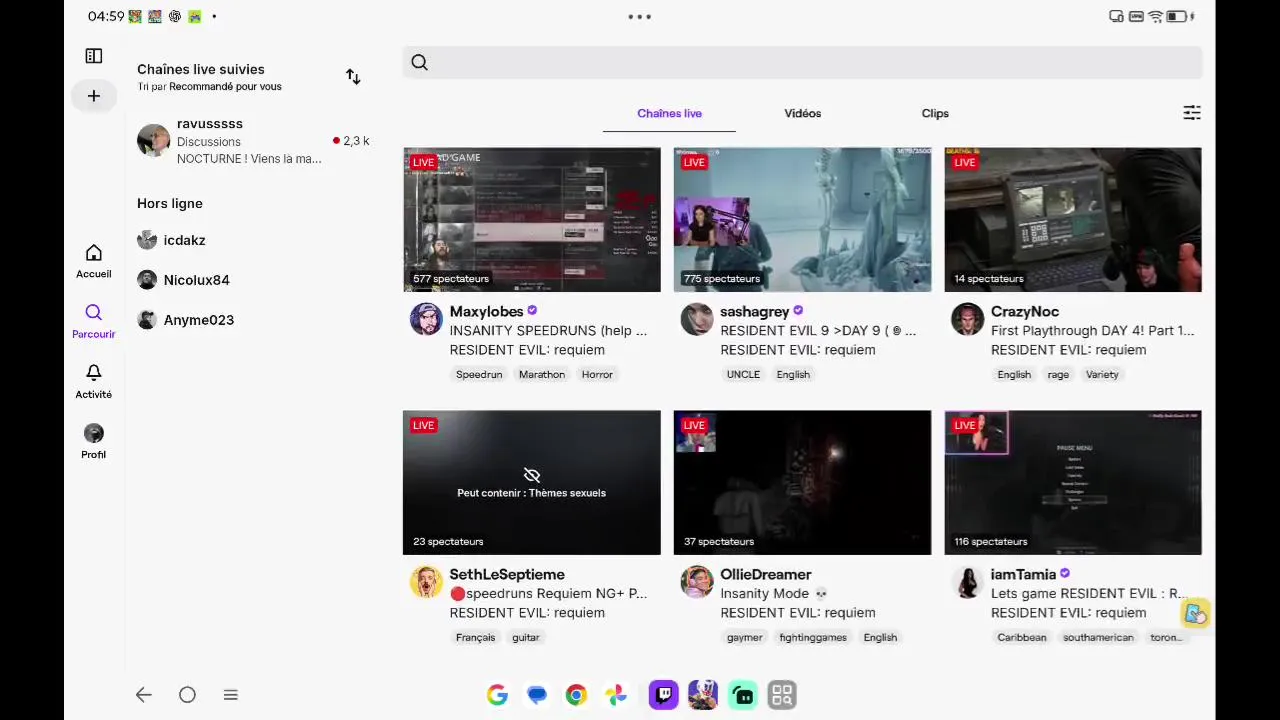Watch iamTamia stream thumbnail
The height and width of the screenshot is (720, 1280).
(1073, 483)
